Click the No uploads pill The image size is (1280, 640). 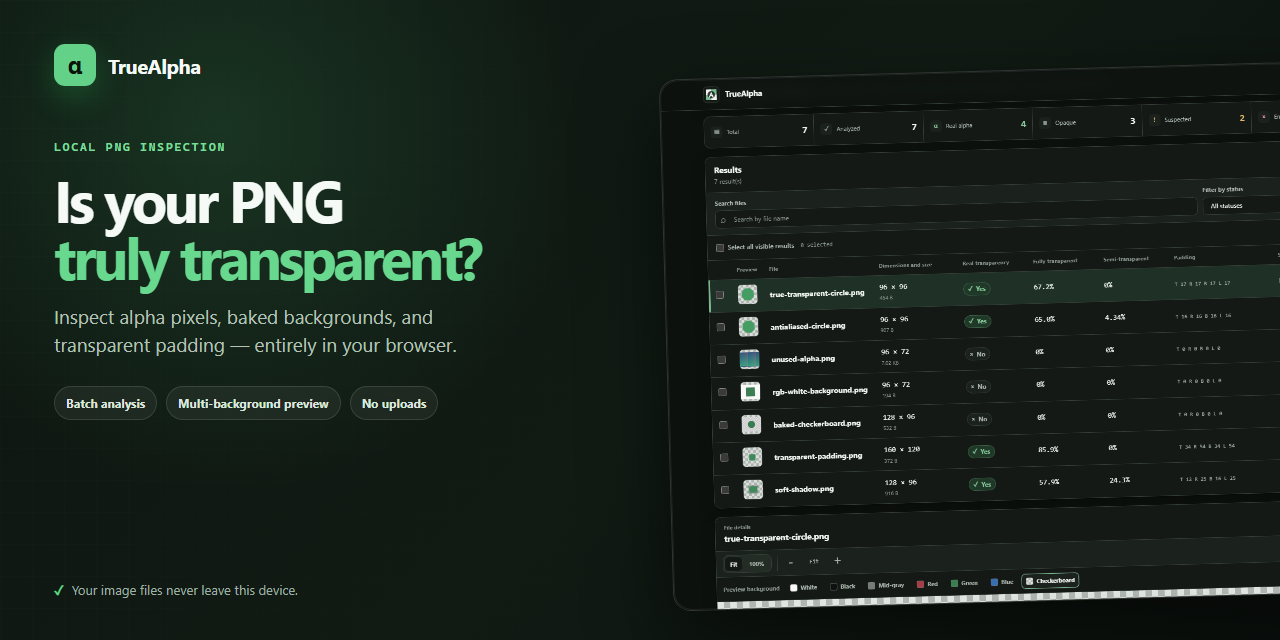pos(394,404)
